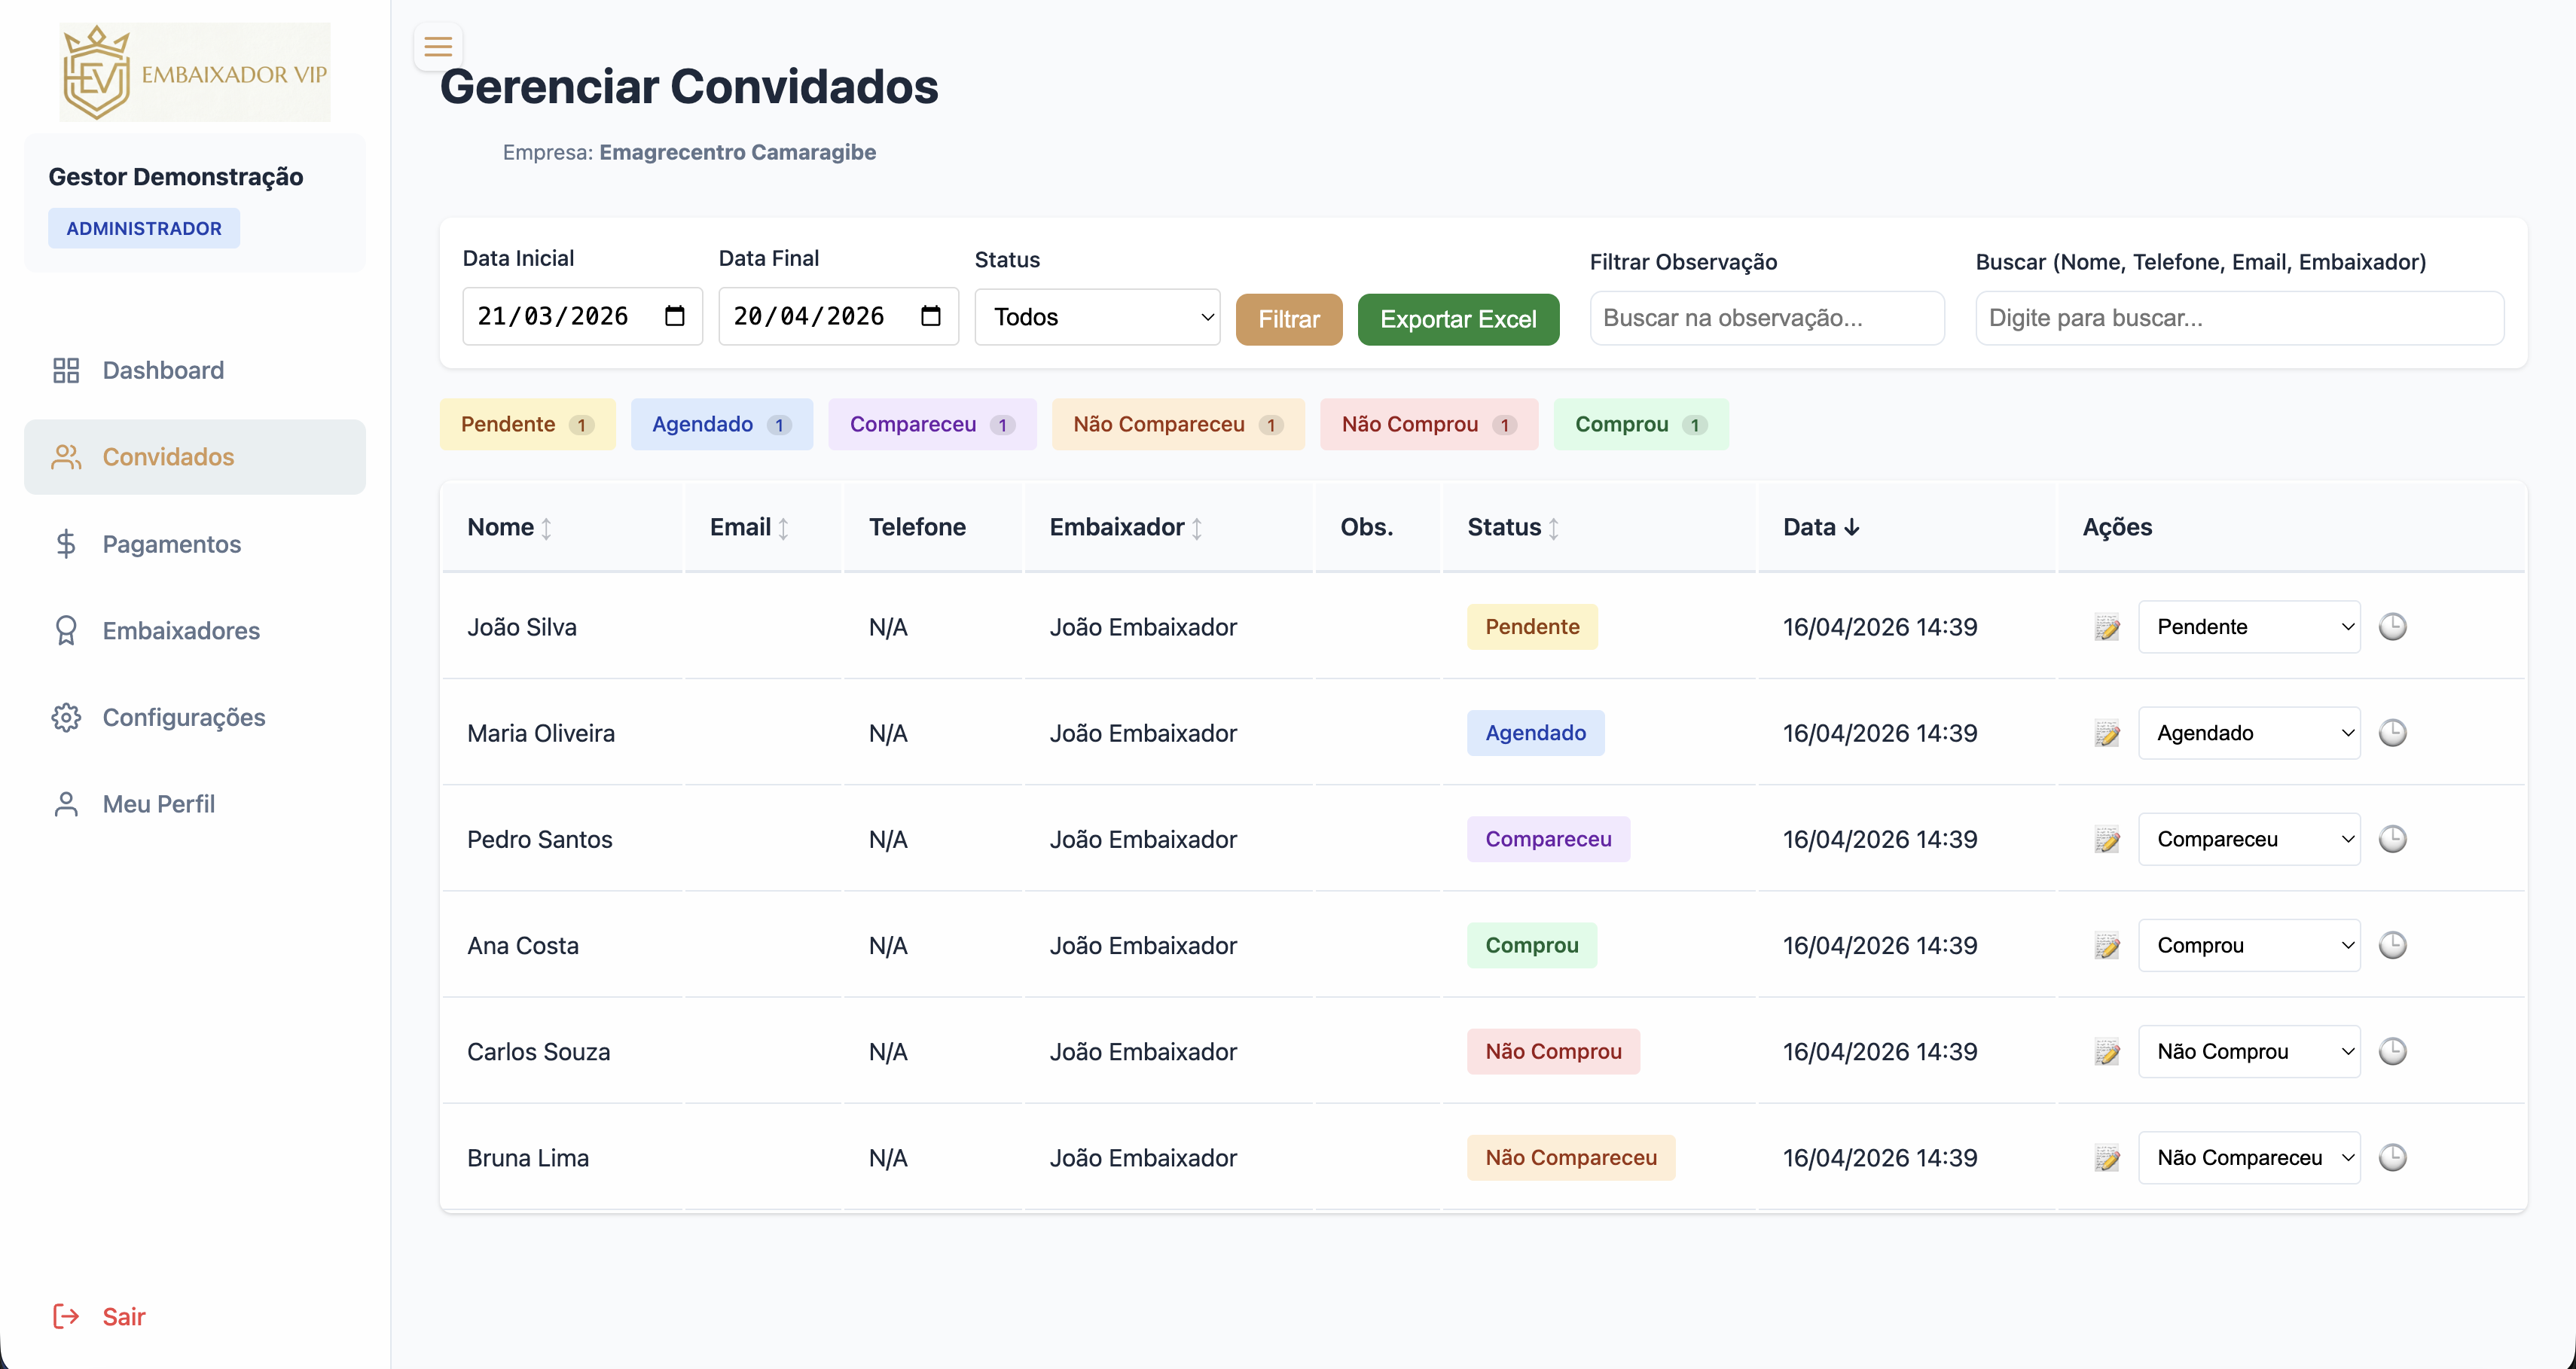Click the calendar icon for Data Inicial
Viewport: 2576px width, 1369px height.
pos(676,316)
